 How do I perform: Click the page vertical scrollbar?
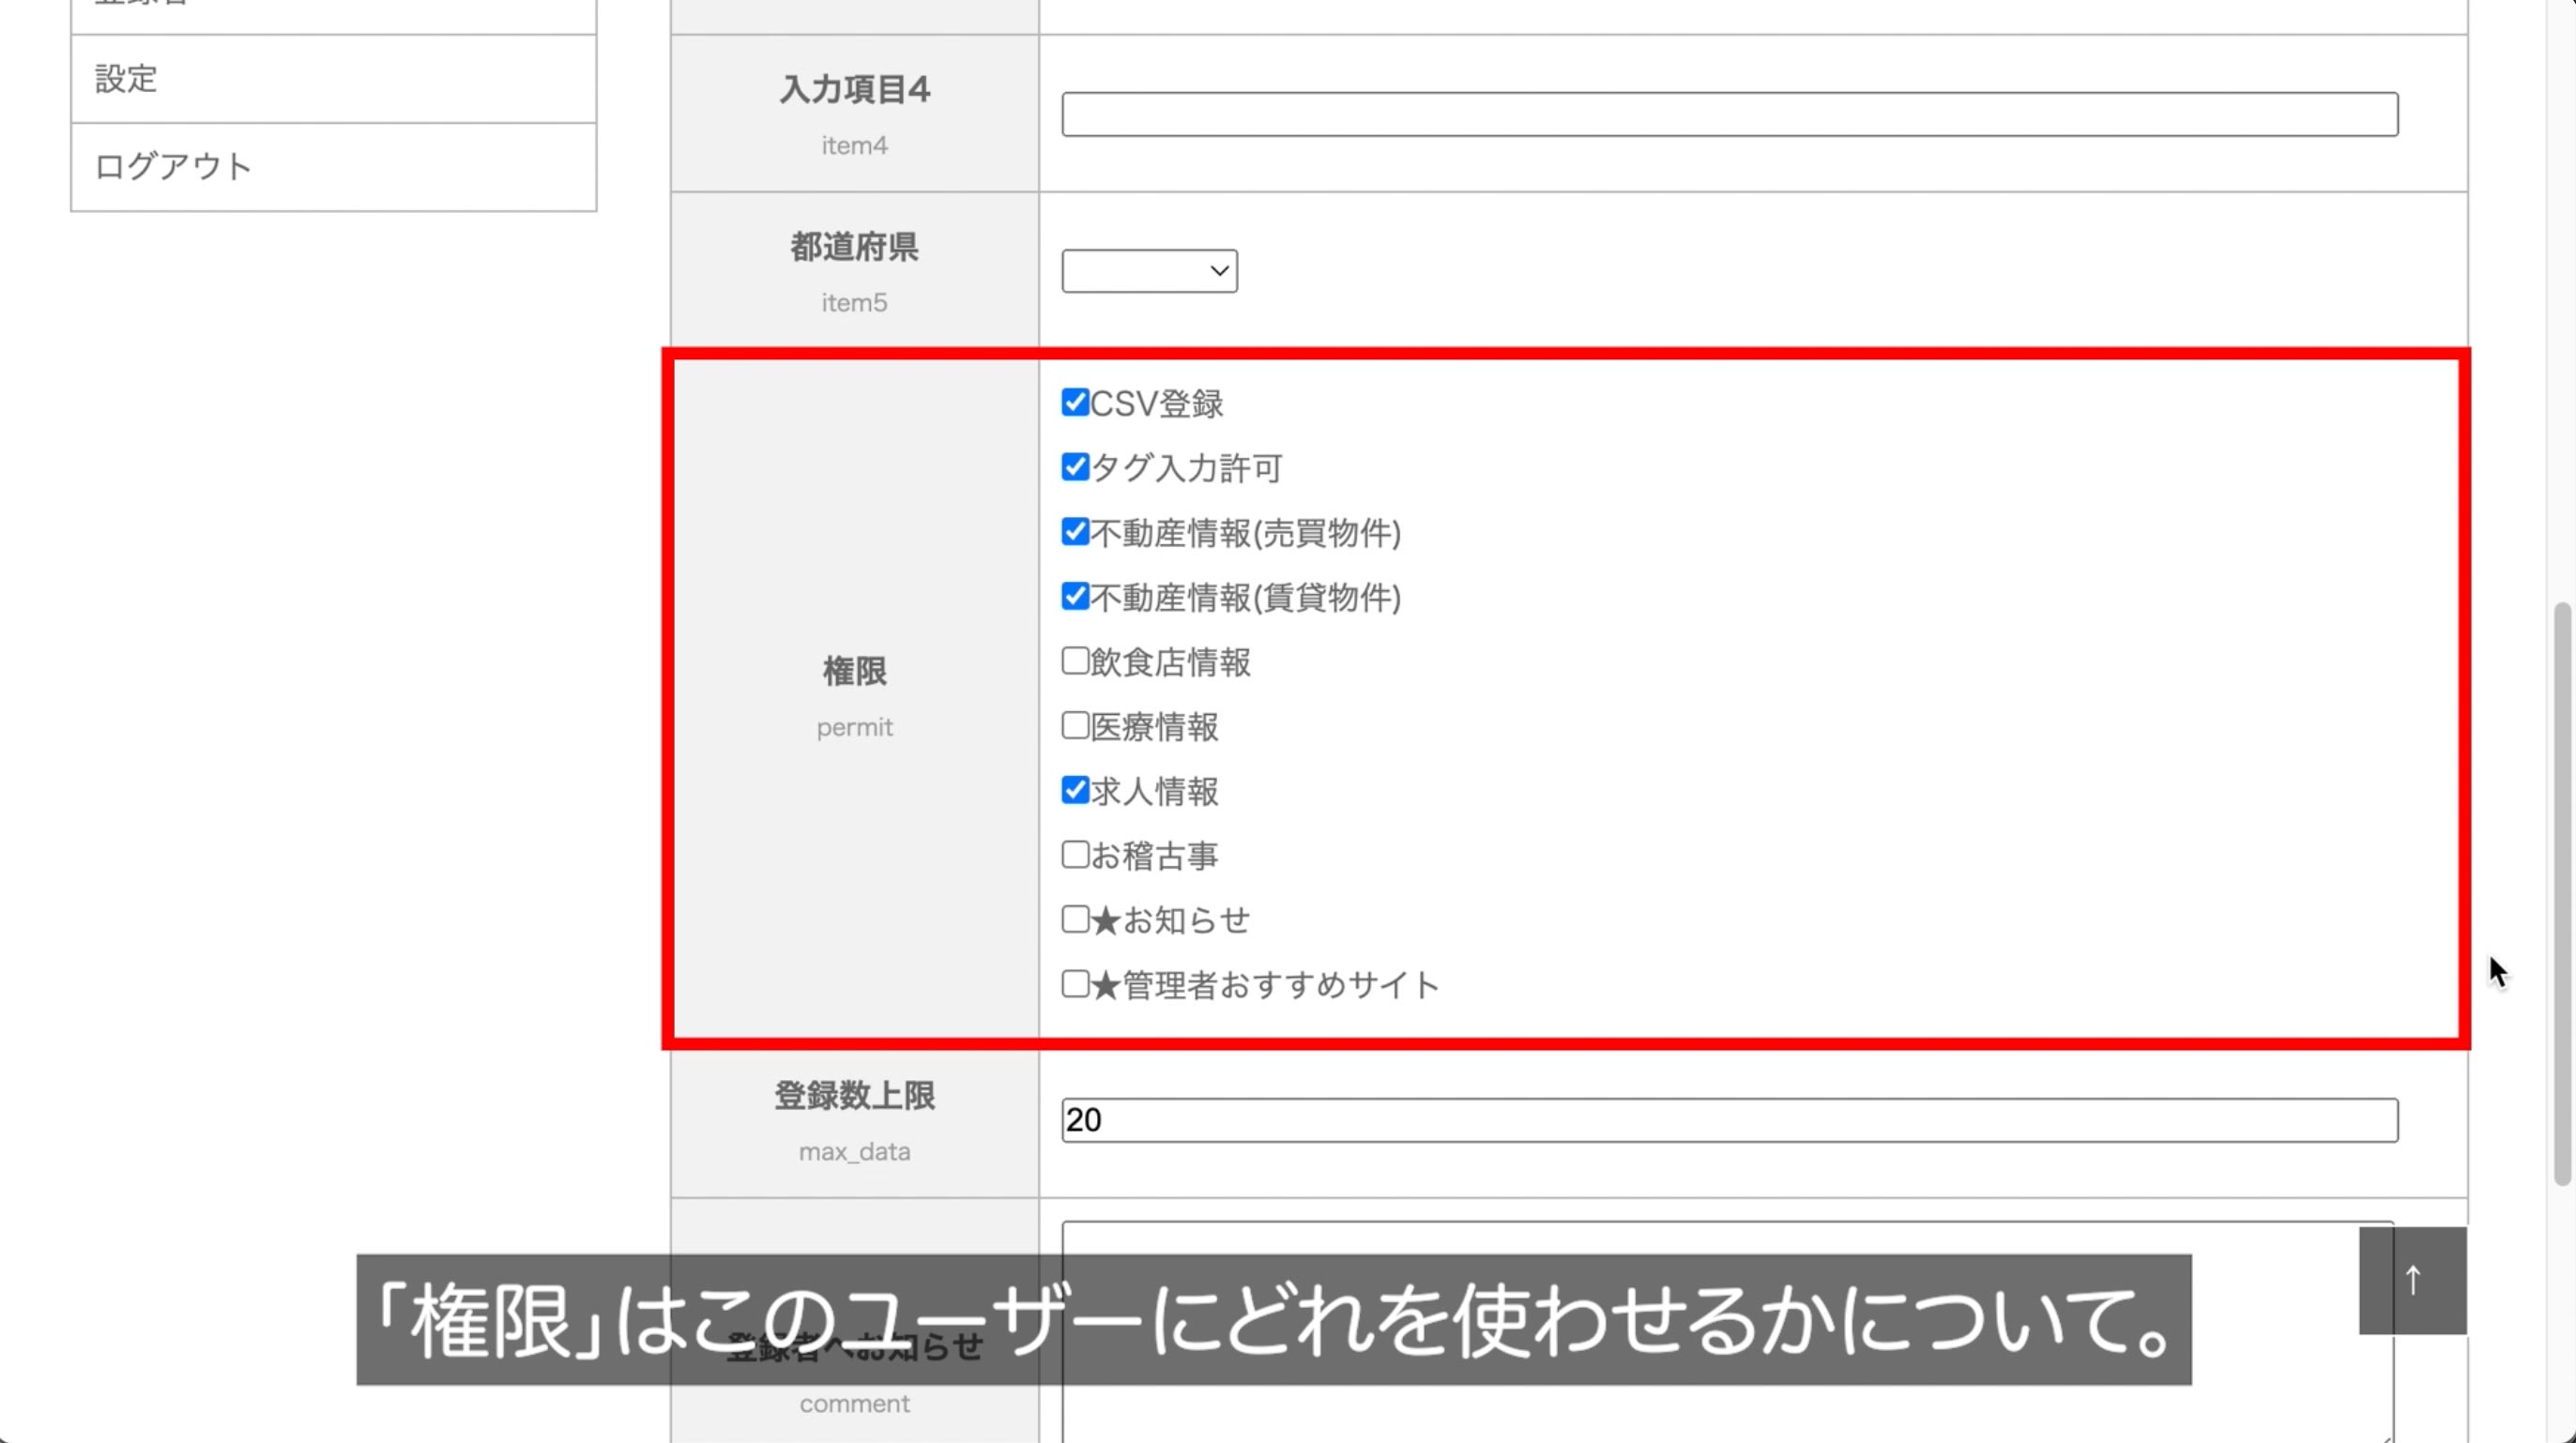(x=2562, y=893)
